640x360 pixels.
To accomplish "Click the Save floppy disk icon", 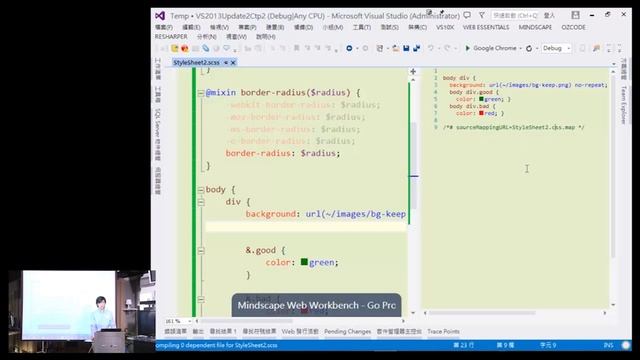I will coord(406,48).
